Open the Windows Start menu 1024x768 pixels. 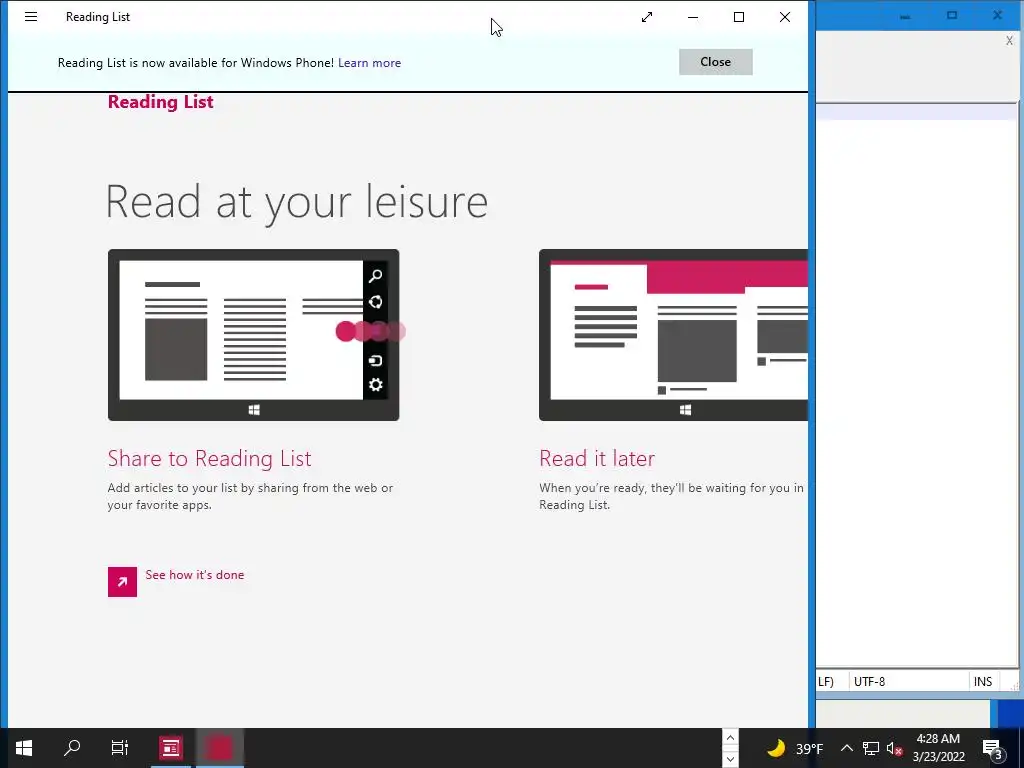coord(24,748)
